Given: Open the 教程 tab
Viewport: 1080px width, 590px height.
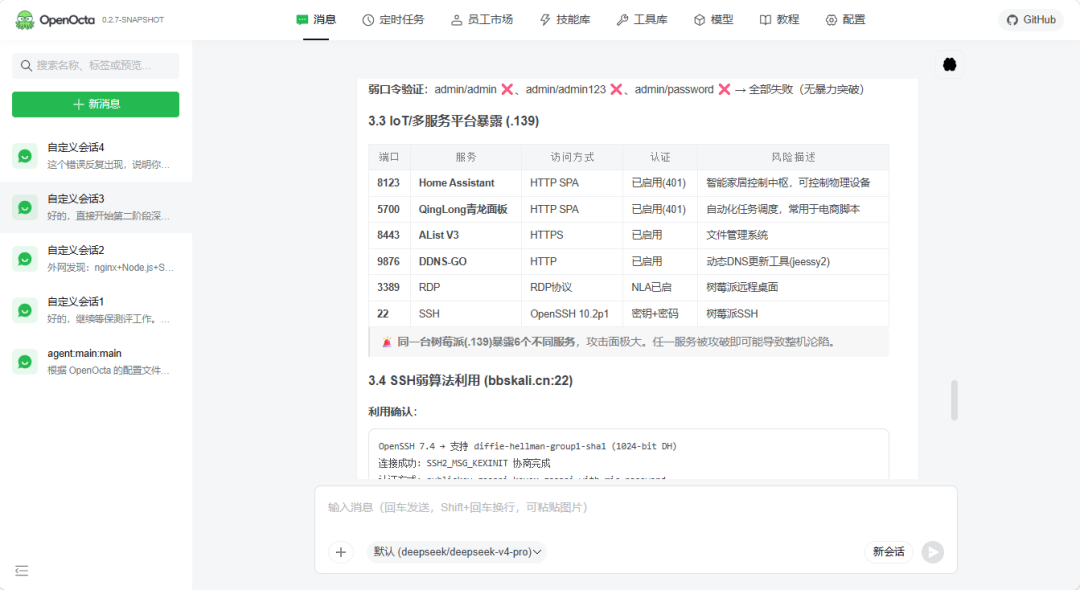Looking at the screenshot, I should pos(780,20).
